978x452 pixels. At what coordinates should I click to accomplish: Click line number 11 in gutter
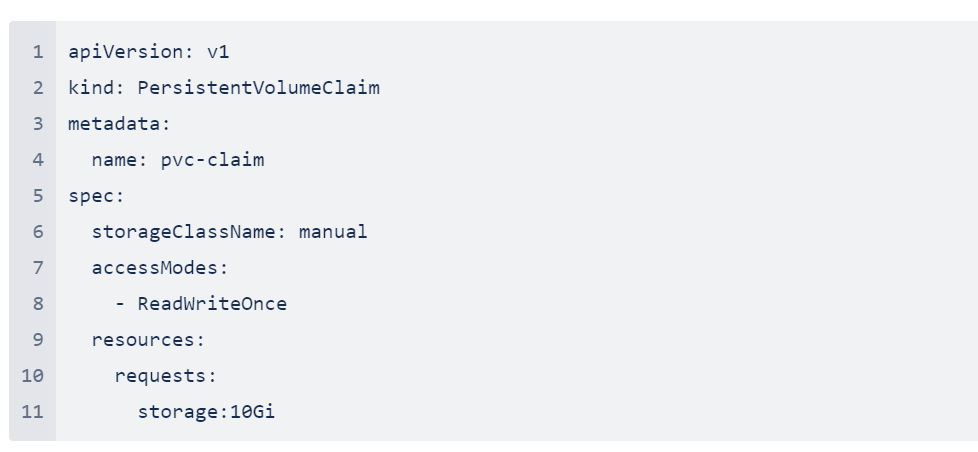point(32,412)
